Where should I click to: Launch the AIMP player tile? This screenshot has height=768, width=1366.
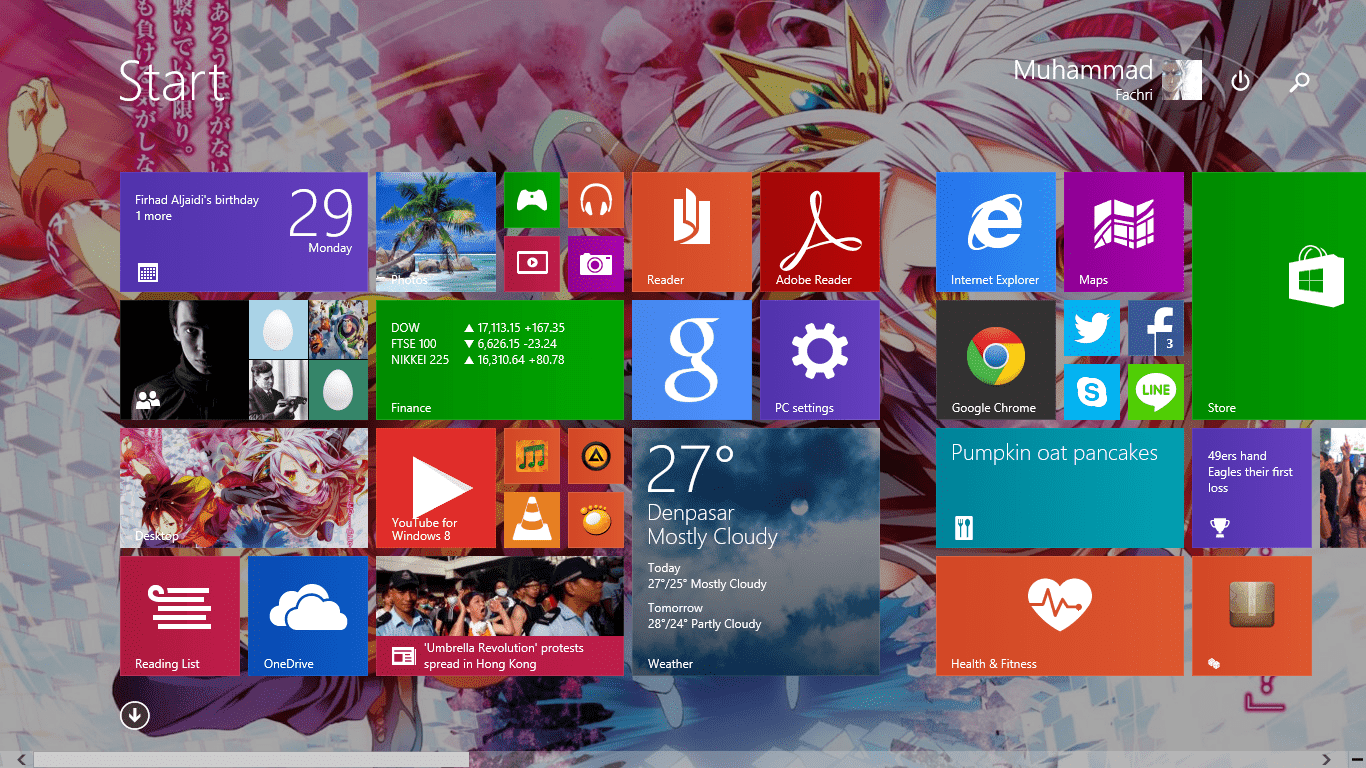[595, 456]
